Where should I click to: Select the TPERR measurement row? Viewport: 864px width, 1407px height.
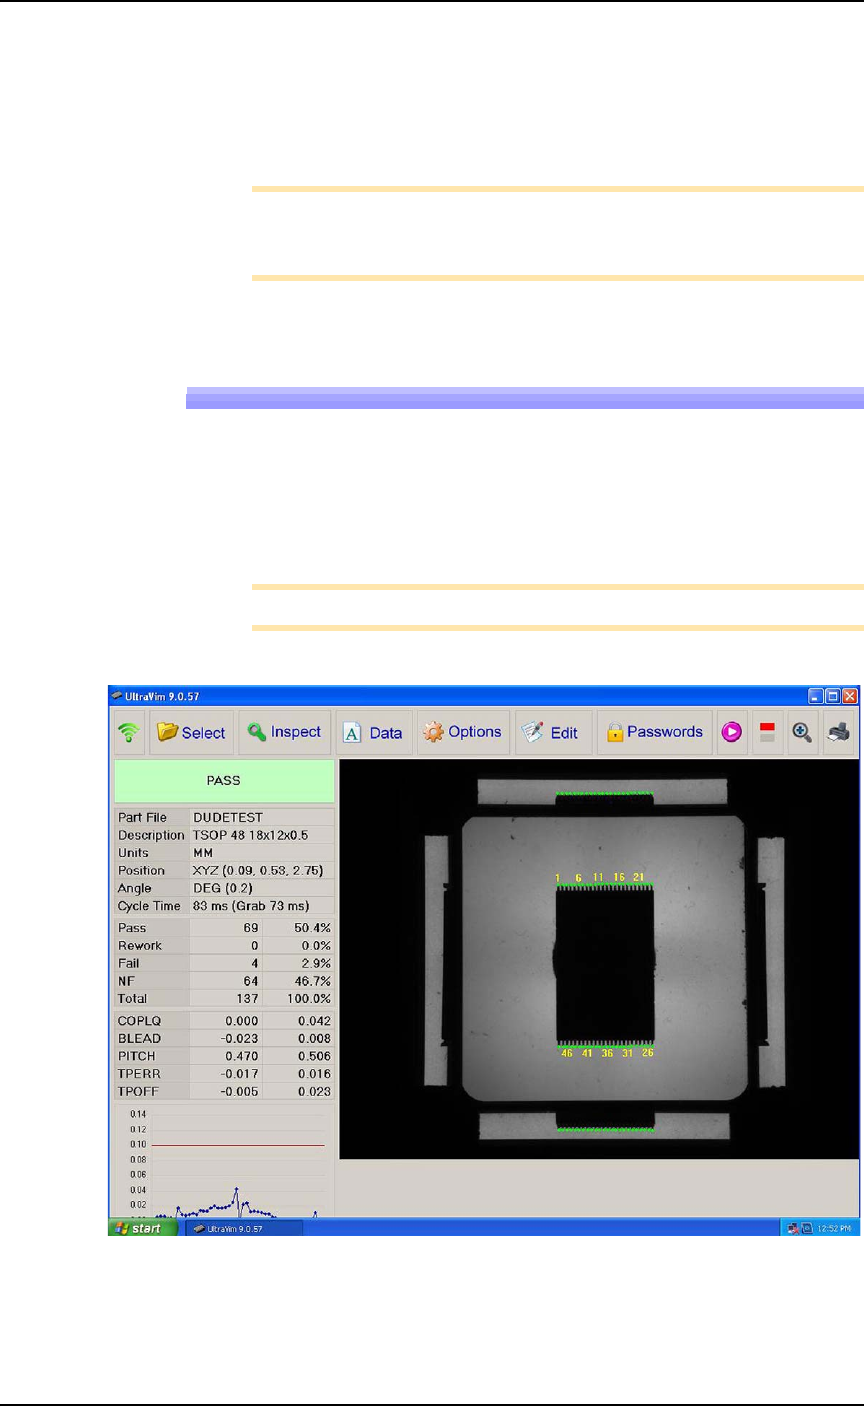point(224,1074)
